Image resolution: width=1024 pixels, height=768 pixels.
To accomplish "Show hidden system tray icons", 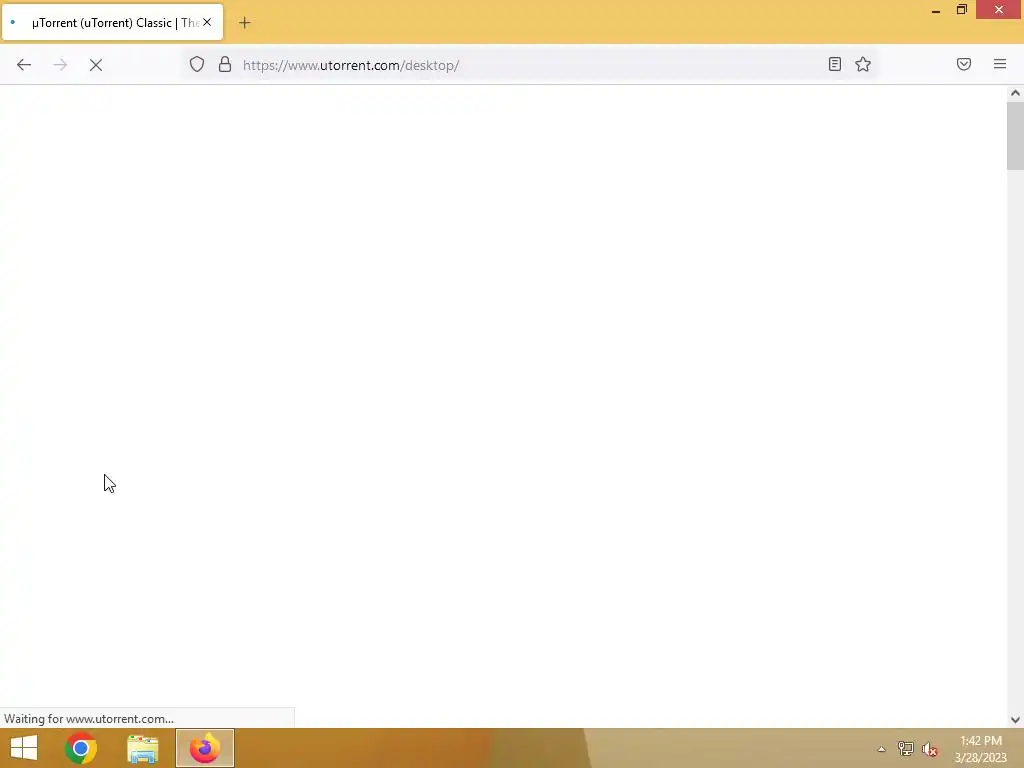I will [x=881, y=749].
